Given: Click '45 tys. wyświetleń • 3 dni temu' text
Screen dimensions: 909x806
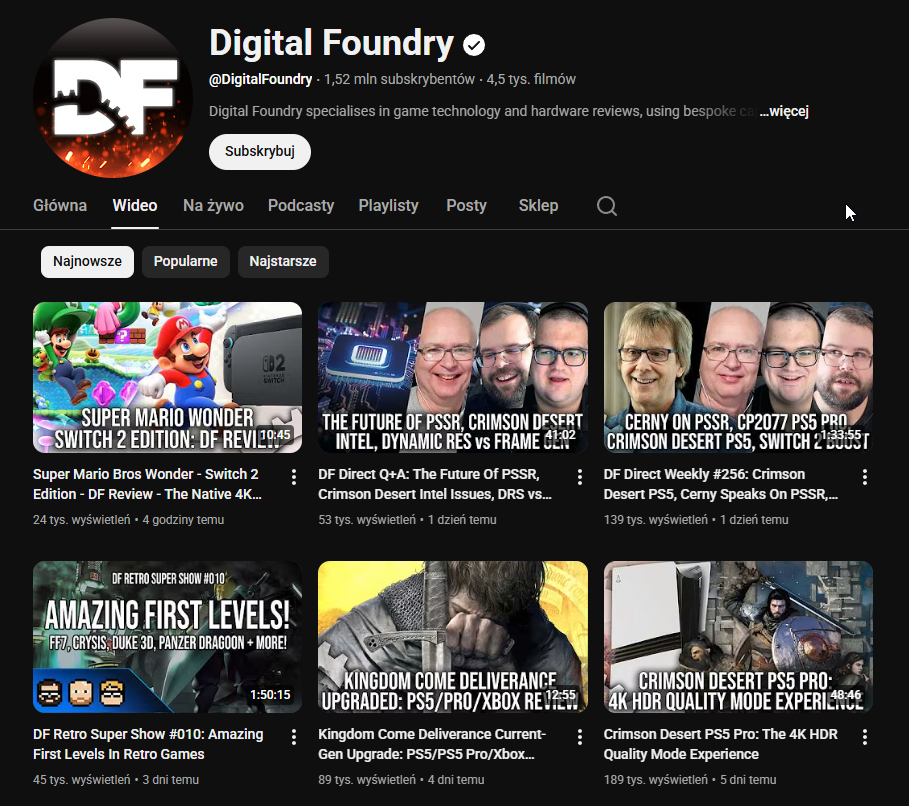Looking at the screenshot, I should pyautogui.click(x=116, y=780).
